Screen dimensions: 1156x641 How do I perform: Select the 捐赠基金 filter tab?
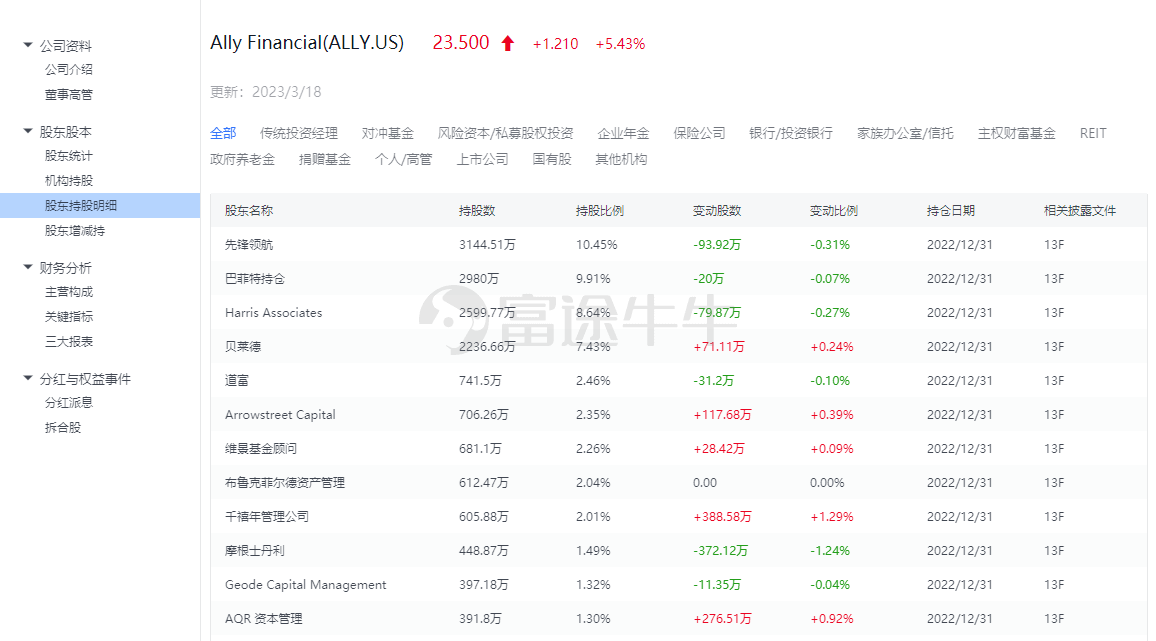324,159
